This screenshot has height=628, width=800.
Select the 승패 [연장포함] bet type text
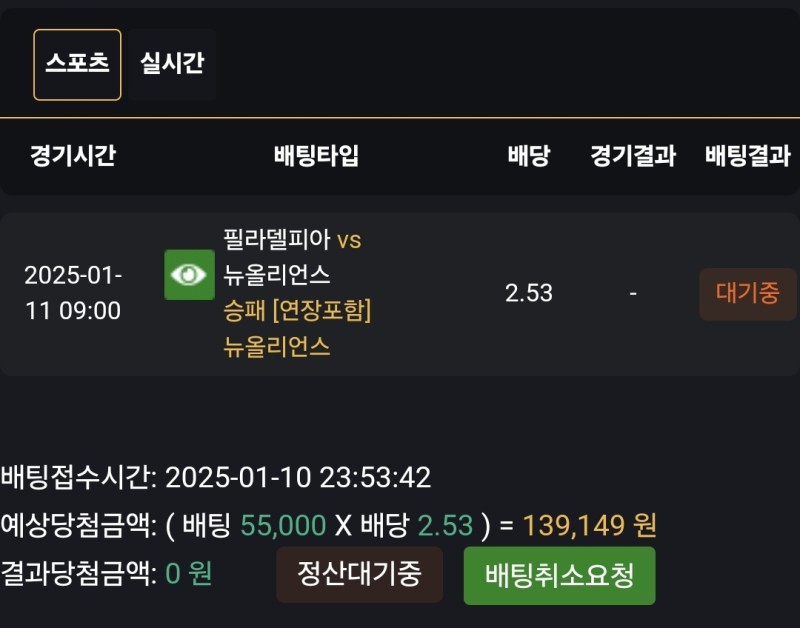pos(298,311)
